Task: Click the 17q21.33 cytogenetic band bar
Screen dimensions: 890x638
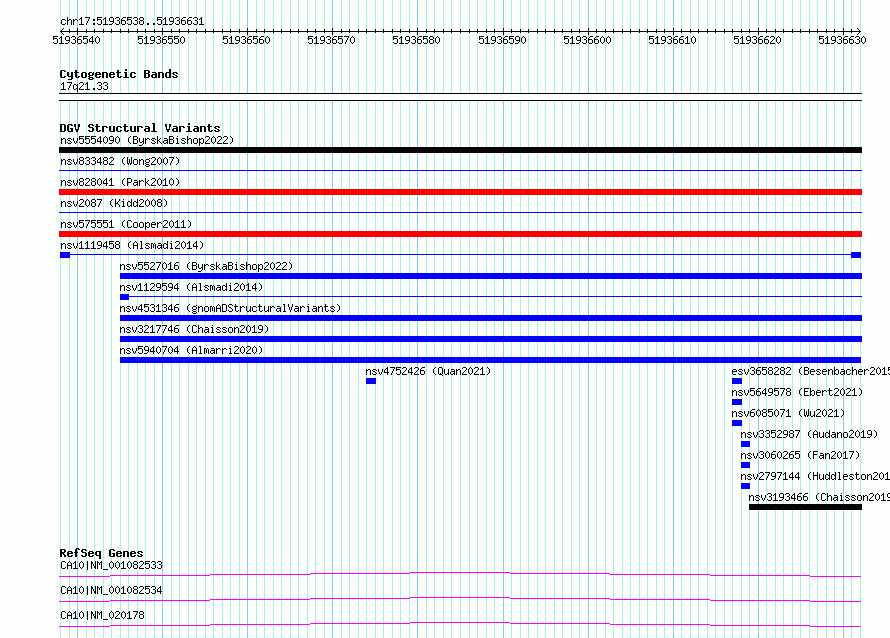Action: 460,97
